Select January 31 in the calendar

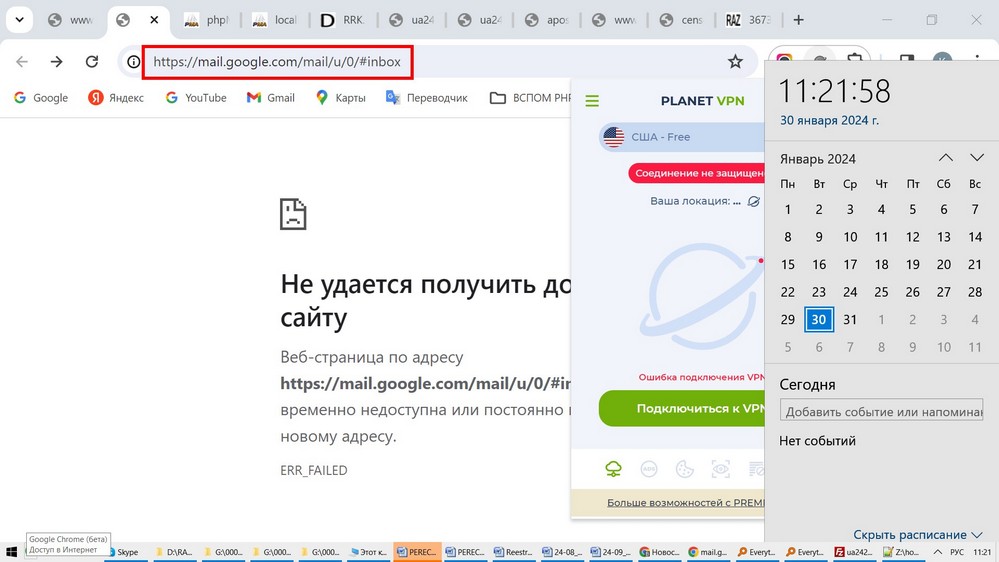(x=850, y=319)
